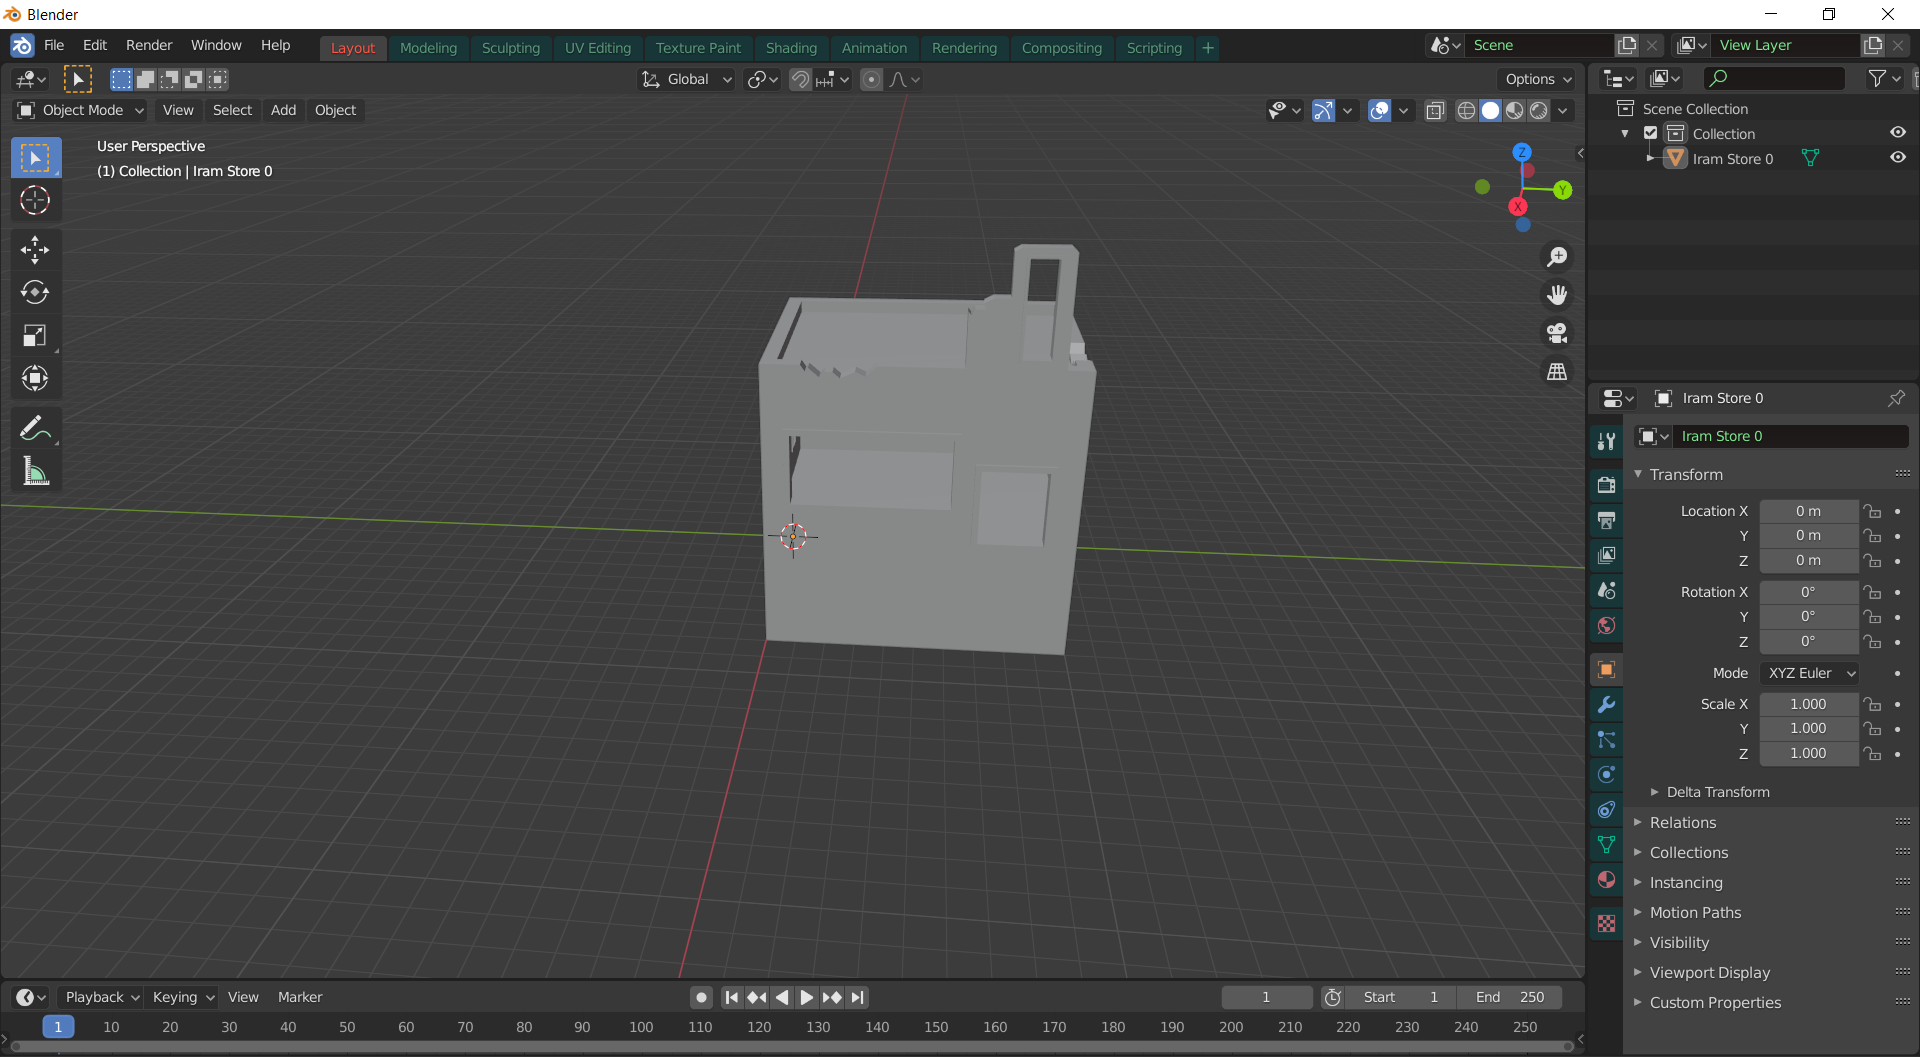Toggle X-ray display in viewport header
The width and height of the screenshot is (1920, 1057).
pyautogui.click(x=1435, y=111)
